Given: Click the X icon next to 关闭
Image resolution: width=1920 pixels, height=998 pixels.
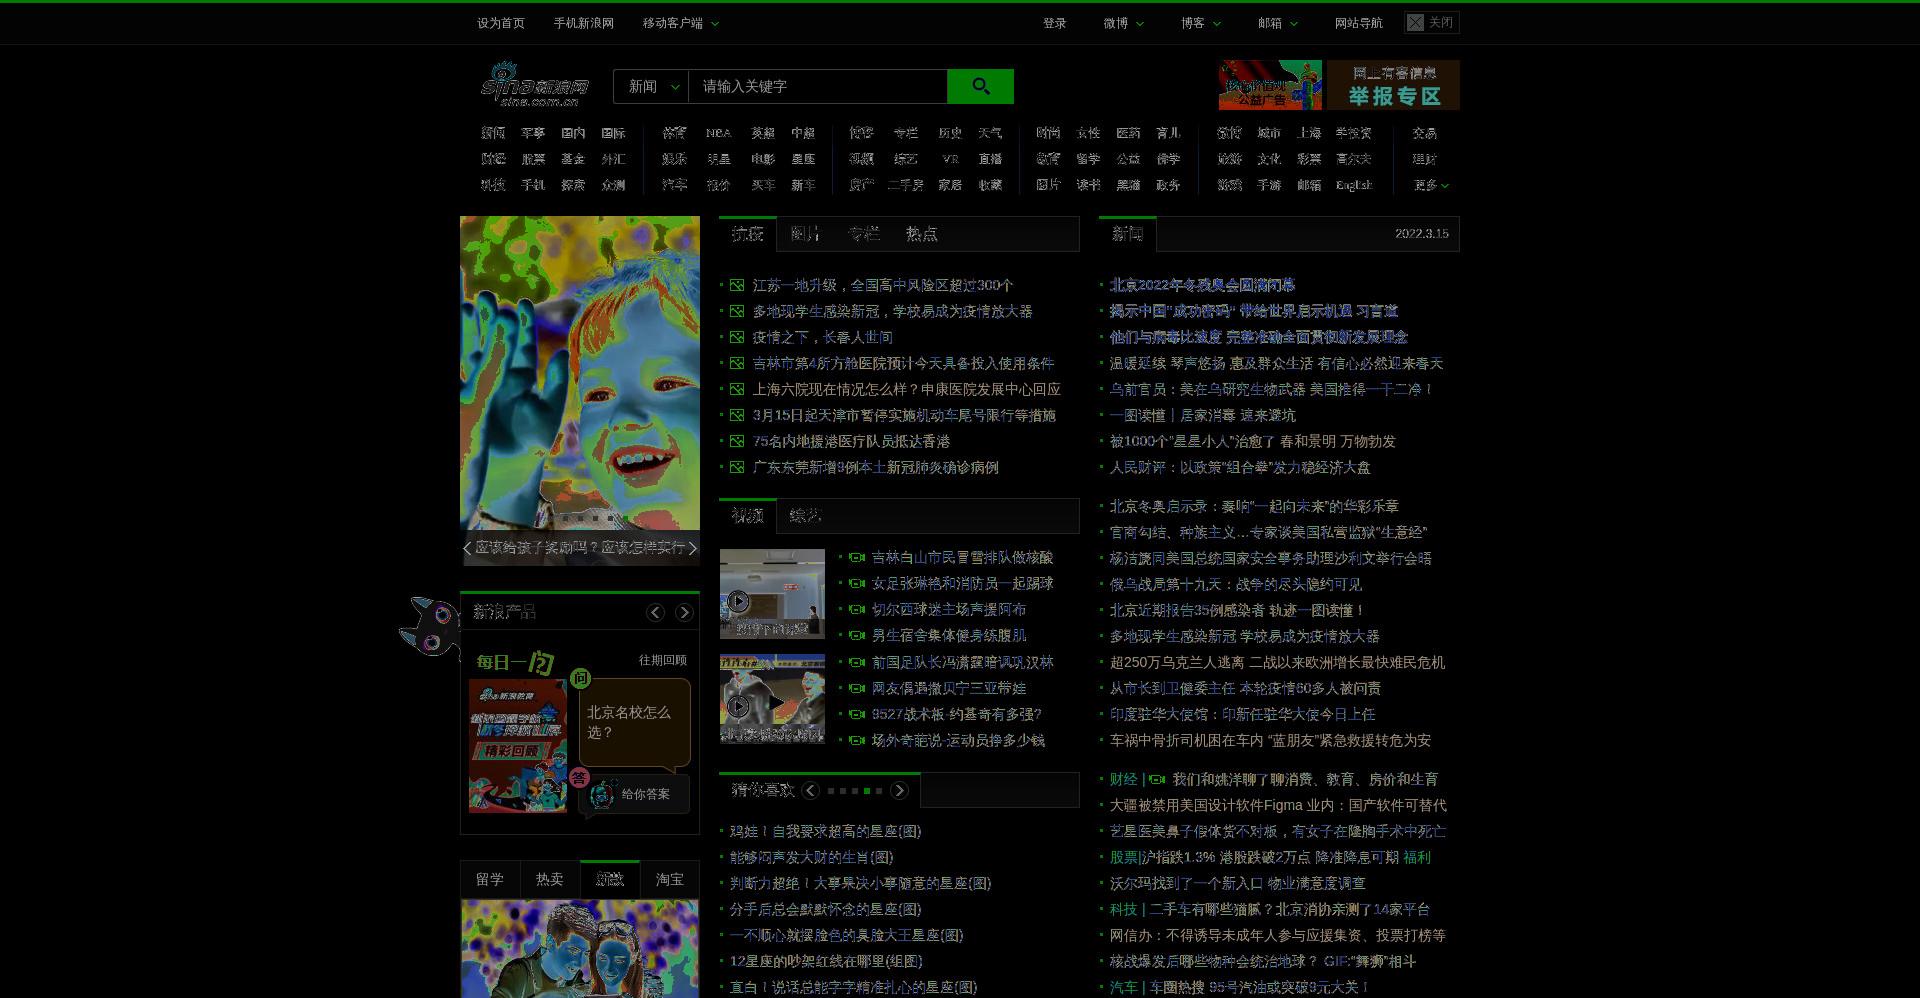Looking at the screenshot, I should click(1415, 23).
